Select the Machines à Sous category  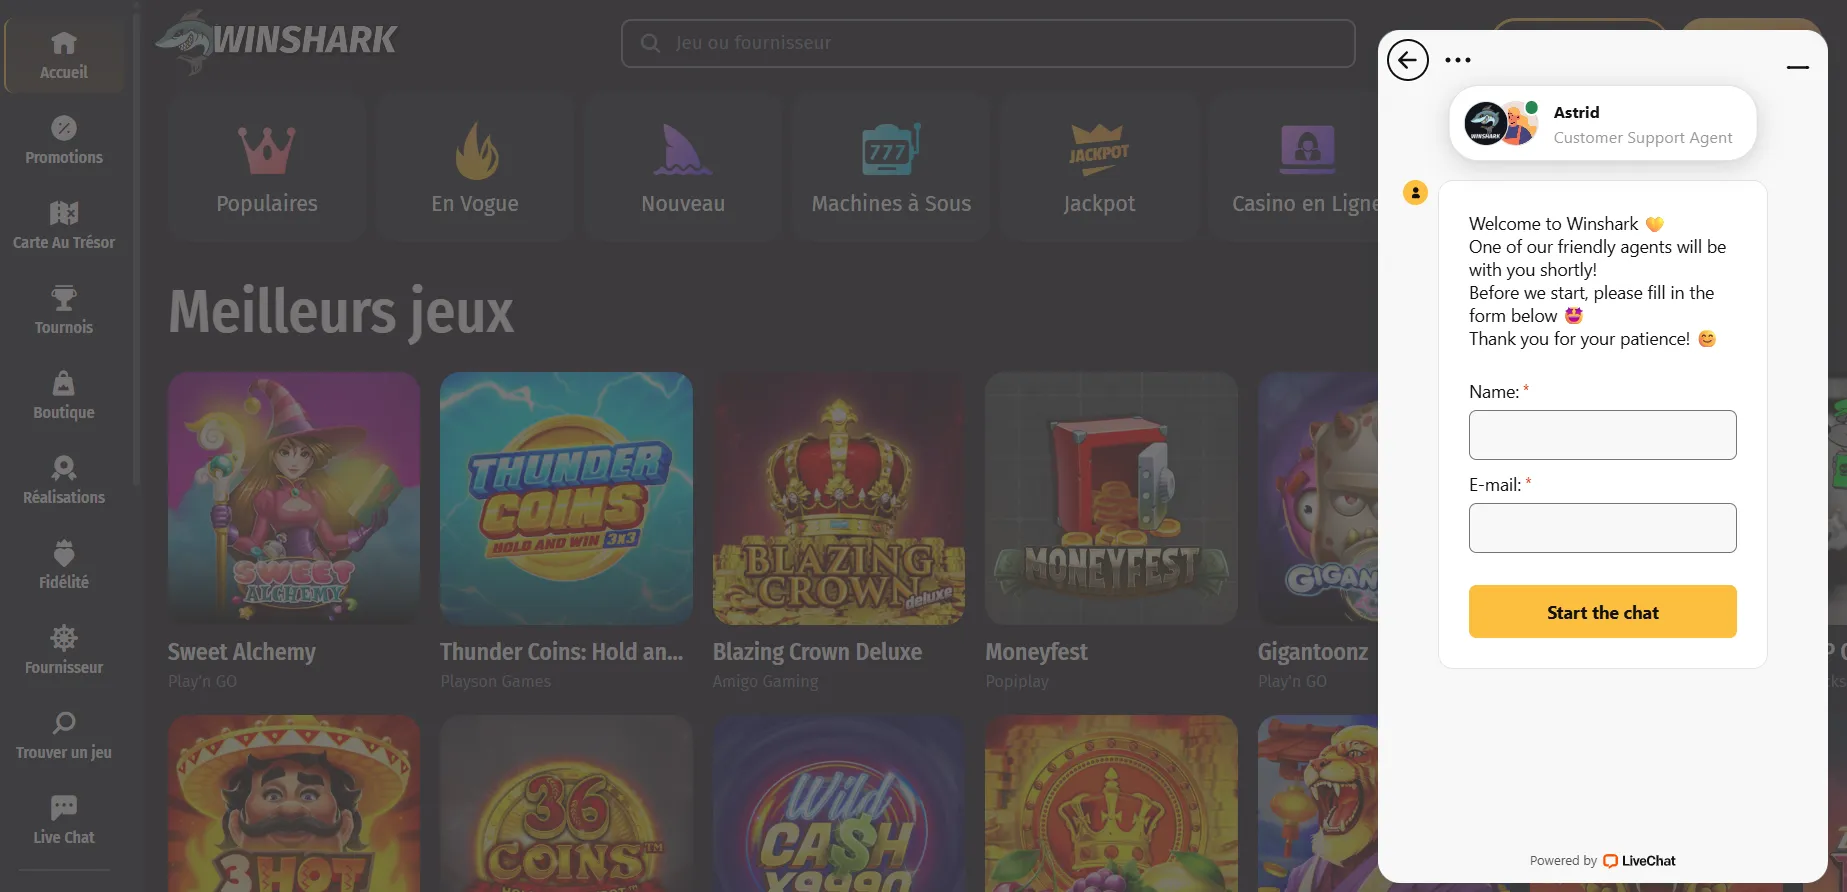pyautogui.click(x=891, y=167)
